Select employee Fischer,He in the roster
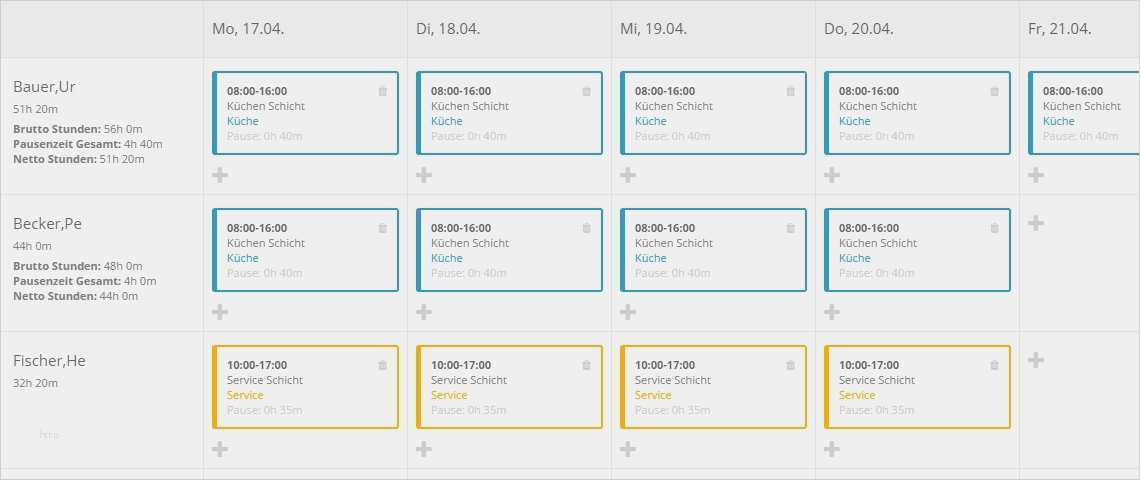This screenshot has width=1140, height=480. pyautogui.click(x=49, y=361)
